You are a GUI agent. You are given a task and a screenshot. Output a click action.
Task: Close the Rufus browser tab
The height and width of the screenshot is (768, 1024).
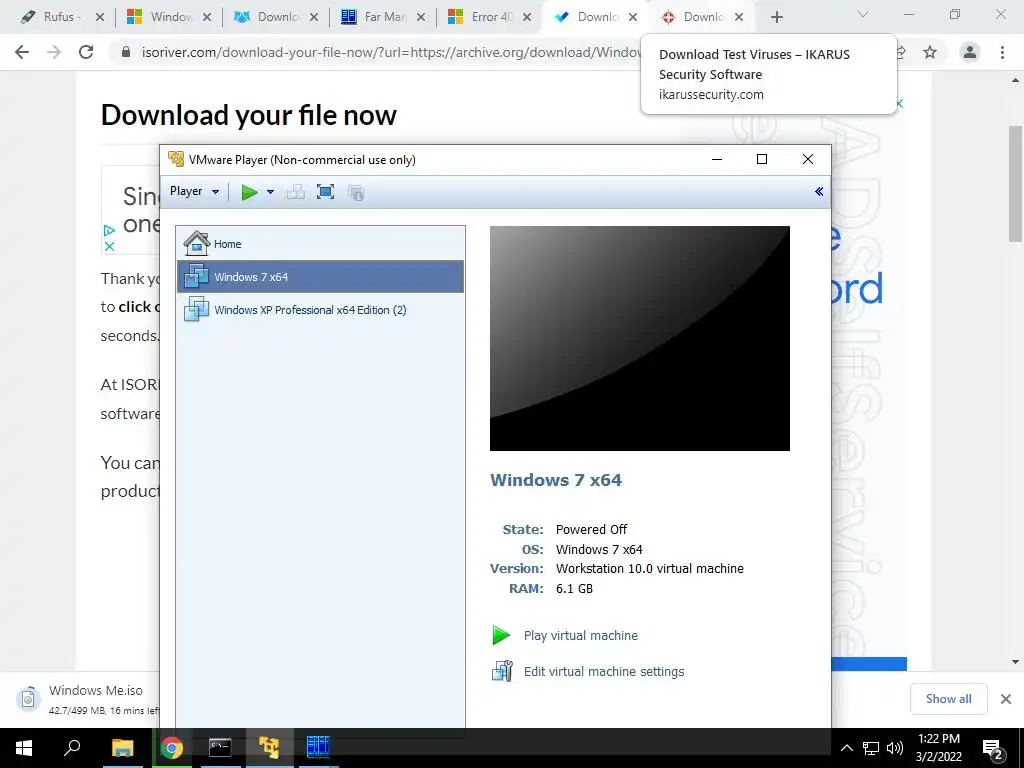pyautogui.click(x=100, y=17)
